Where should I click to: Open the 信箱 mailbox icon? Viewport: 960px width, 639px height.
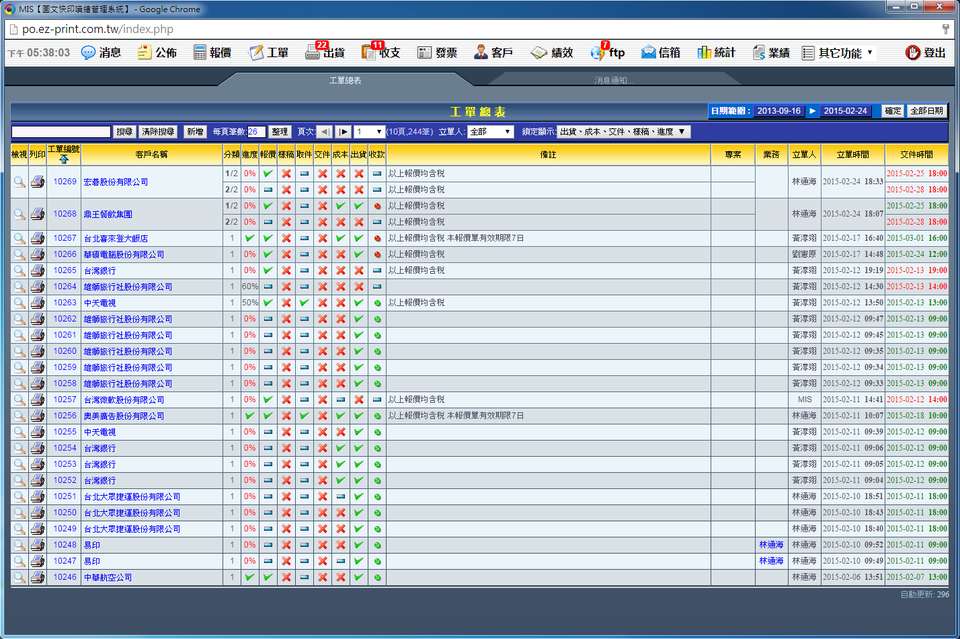649,52
